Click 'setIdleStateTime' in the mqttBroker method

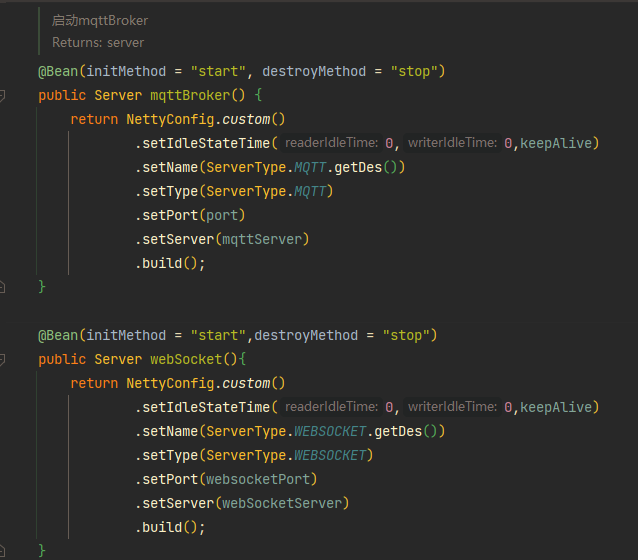coord(206,143)
